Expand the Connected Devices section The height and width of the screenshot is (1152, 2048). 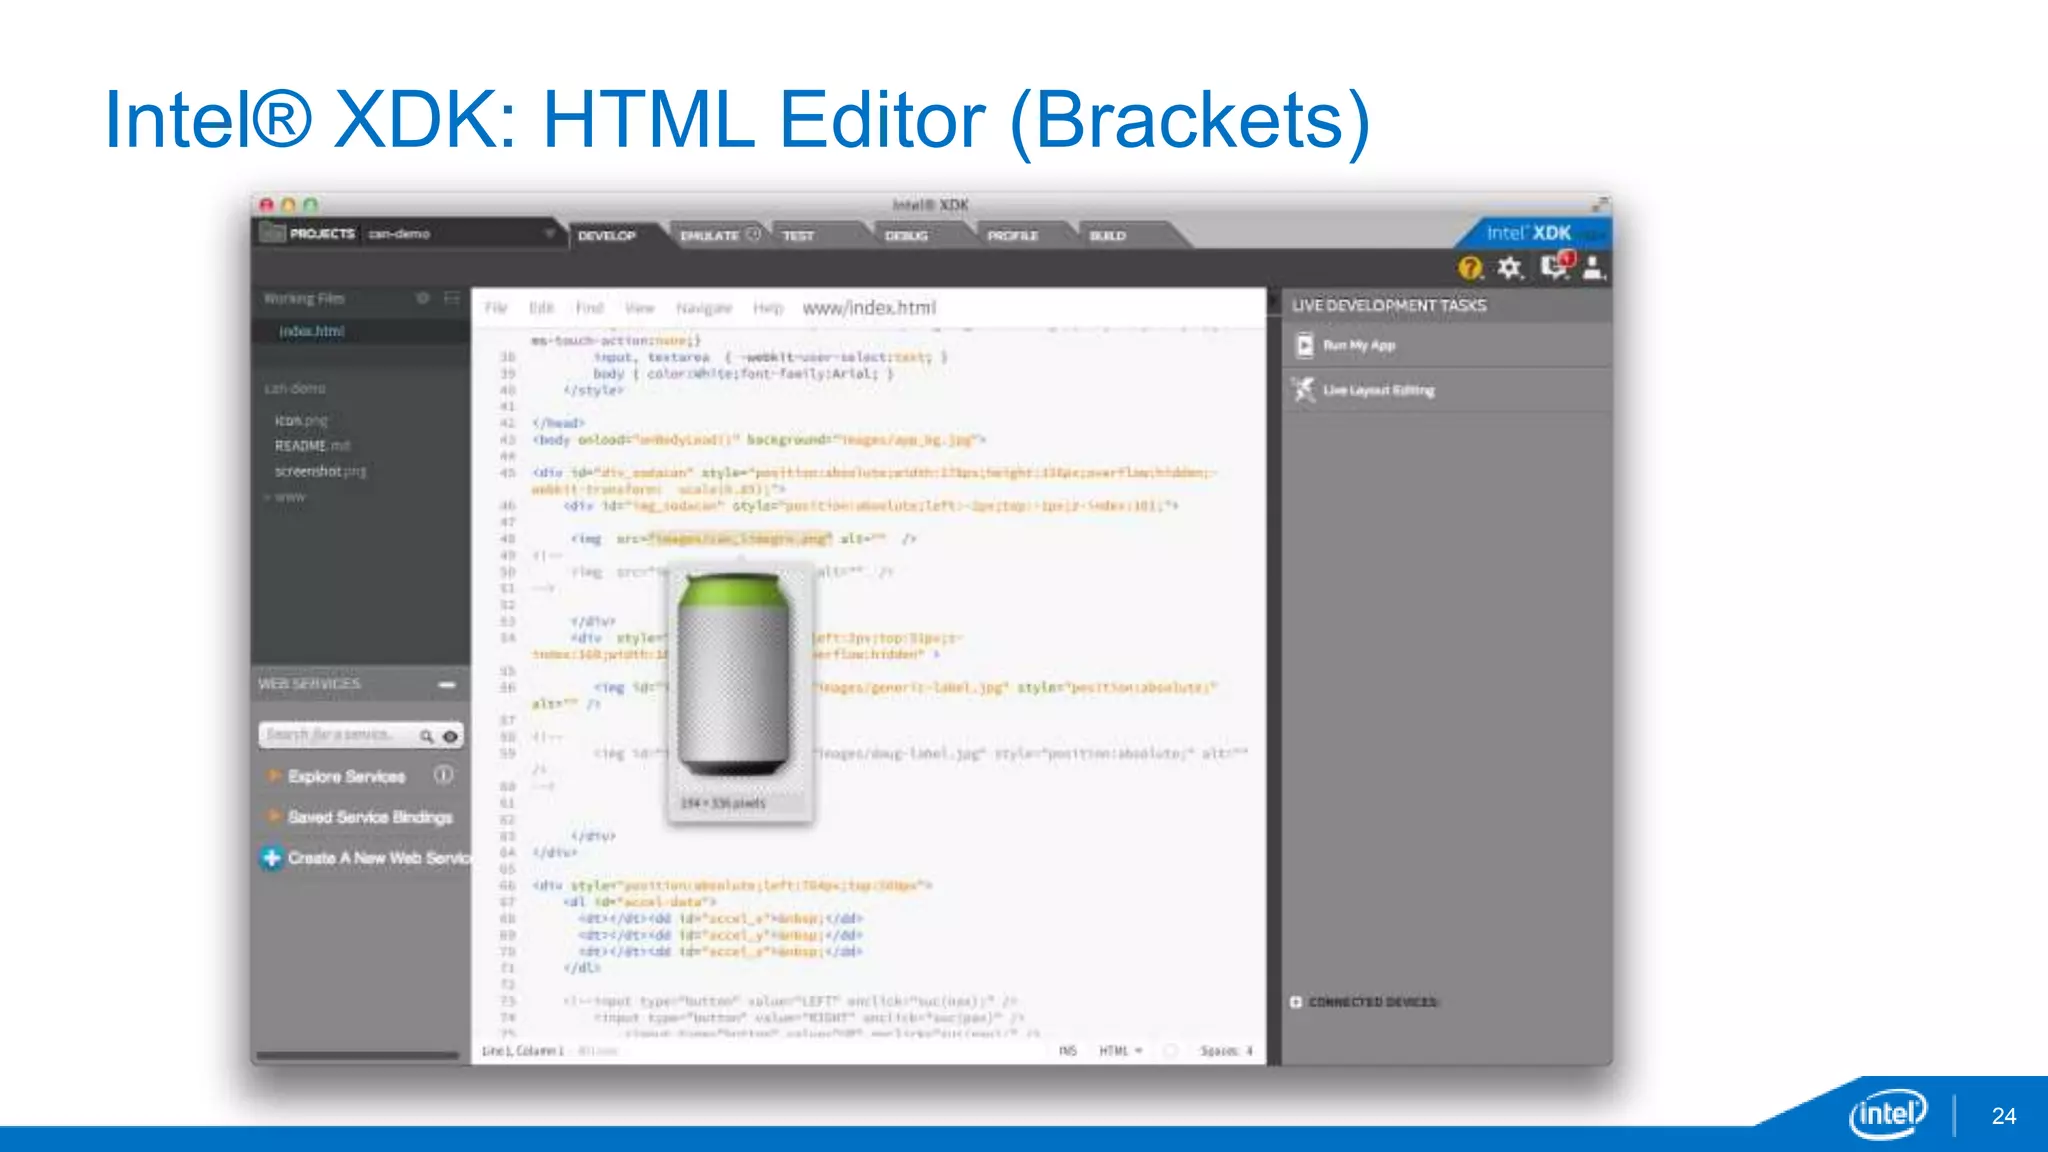pyautogui.click(x=1296, y=1002)
